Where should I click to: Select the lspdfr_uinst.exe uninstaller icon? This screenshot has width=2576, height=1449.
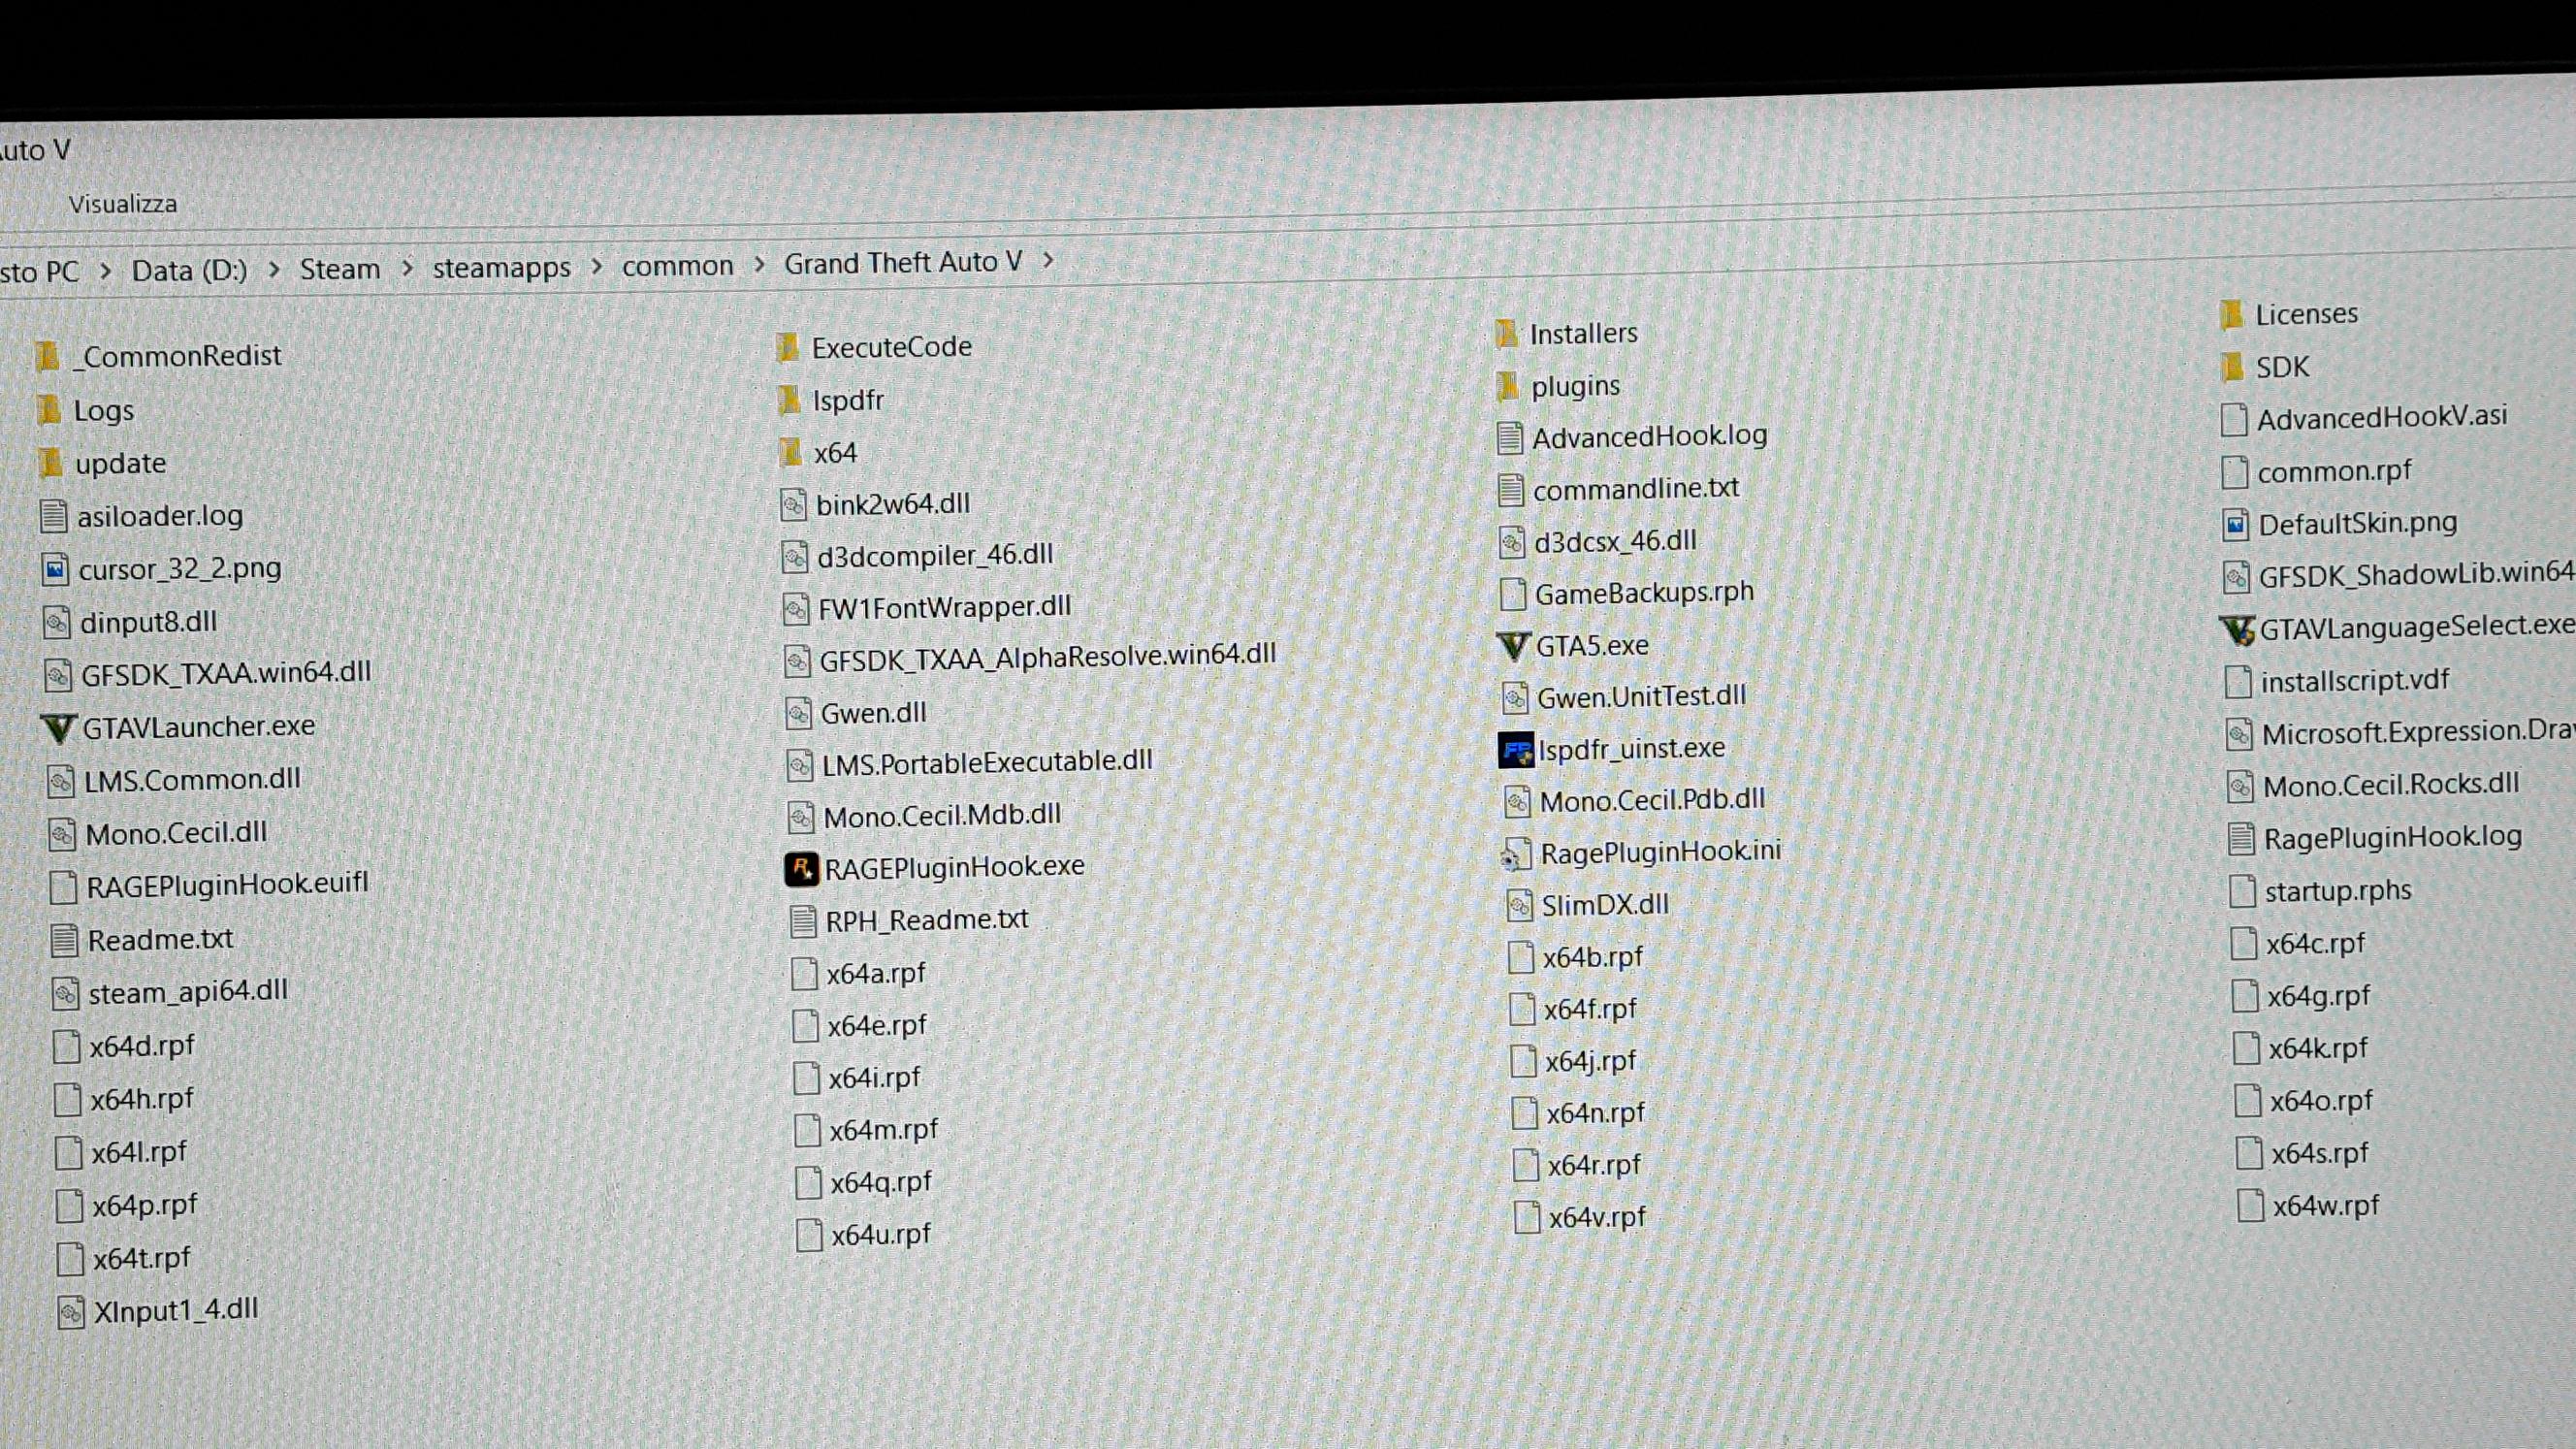[1515, 749]
